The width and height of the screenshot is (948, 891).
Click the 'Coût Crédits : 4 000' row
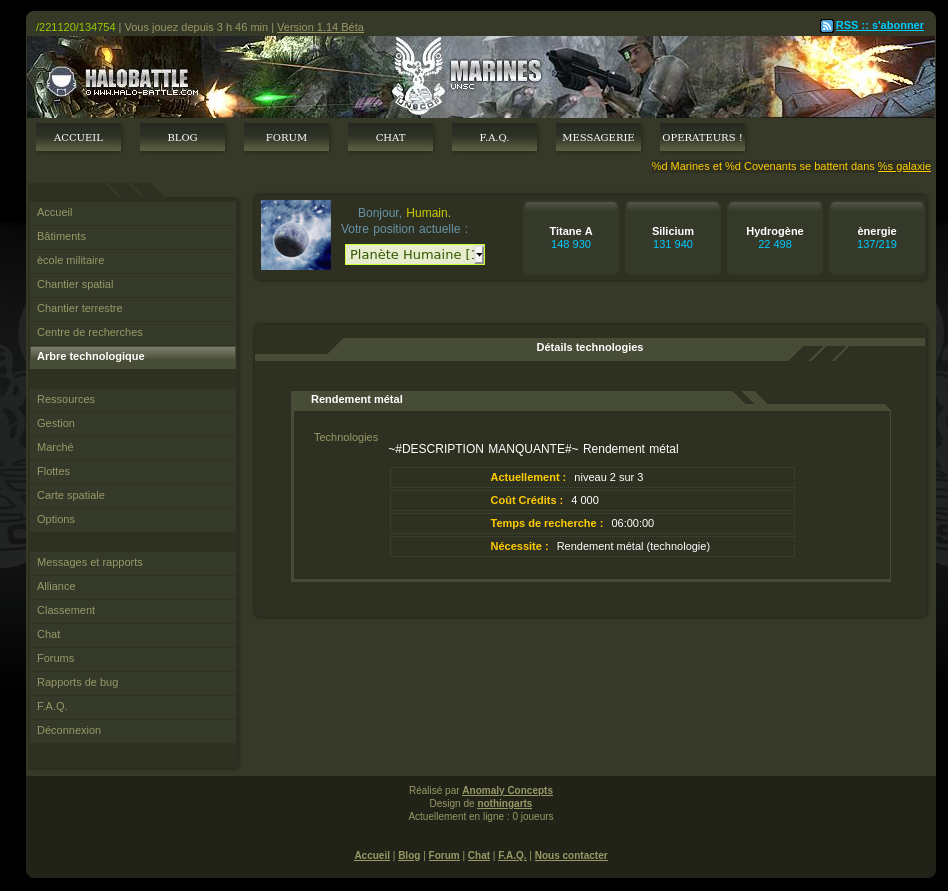(x=592, y=501)
